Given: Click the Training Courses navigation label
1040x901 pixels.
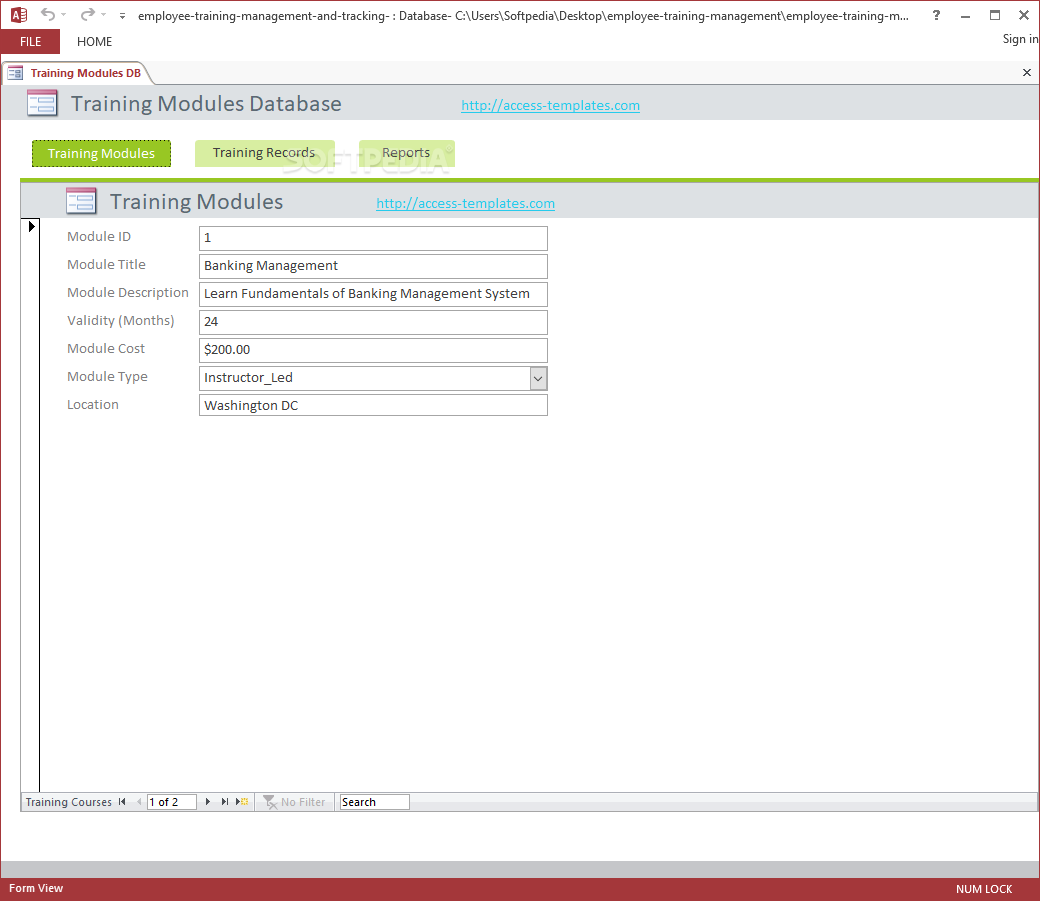Looking at the screenshot, I should (x=68, y=802).
